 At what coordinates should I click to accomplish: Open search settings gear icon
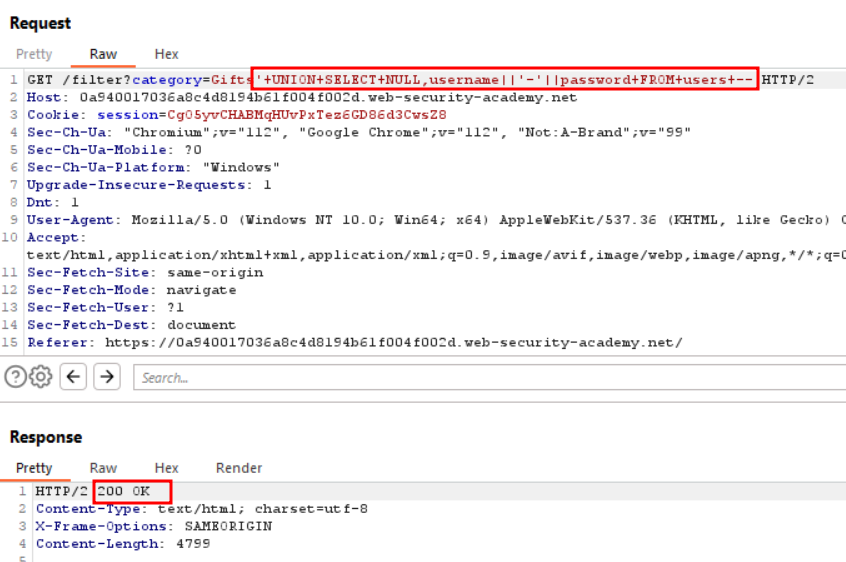(41, 376)
